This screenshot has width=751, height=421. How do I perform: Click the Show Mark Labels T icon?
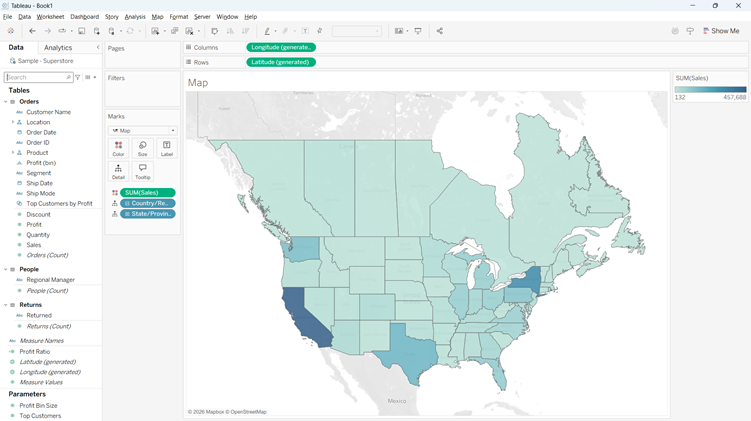[x=305, y=31]
